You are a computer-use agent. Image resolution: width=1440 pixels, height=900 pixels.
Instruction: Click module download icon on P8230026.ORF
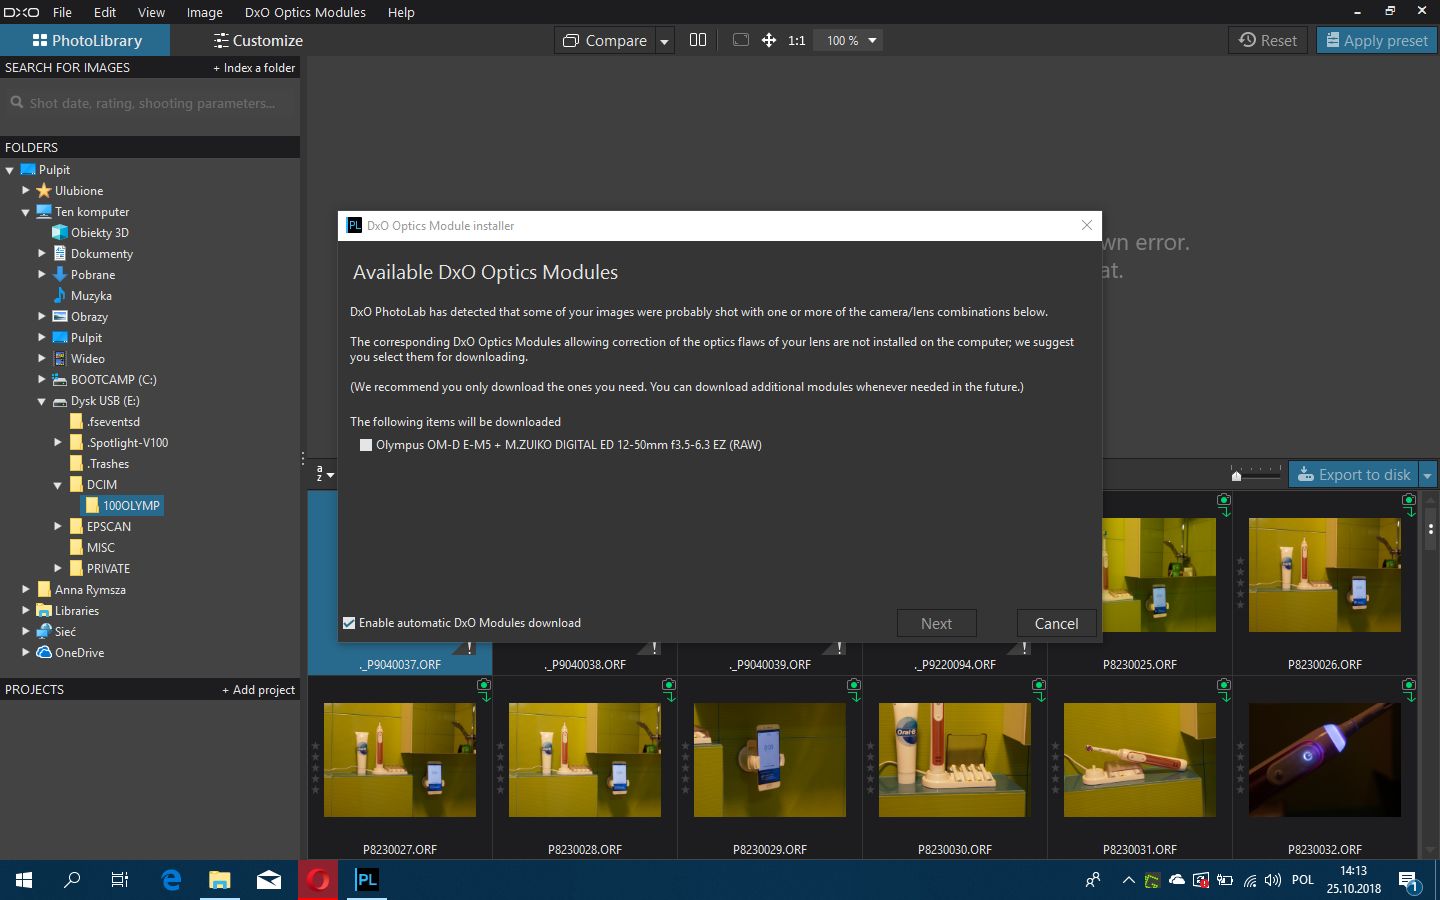(x=1409, y=504)
